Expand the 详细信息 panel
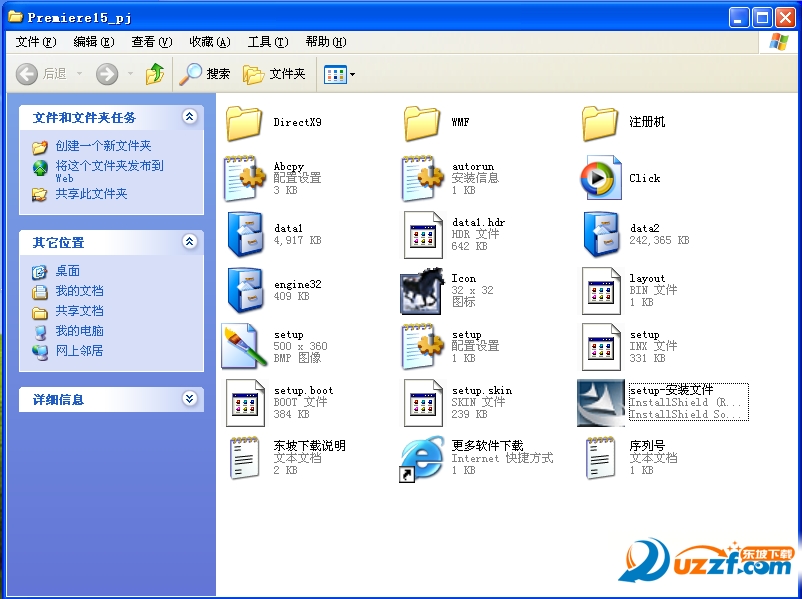Image resolution: width=802 pixels, height=599 pixels. (x=189, y=398)
